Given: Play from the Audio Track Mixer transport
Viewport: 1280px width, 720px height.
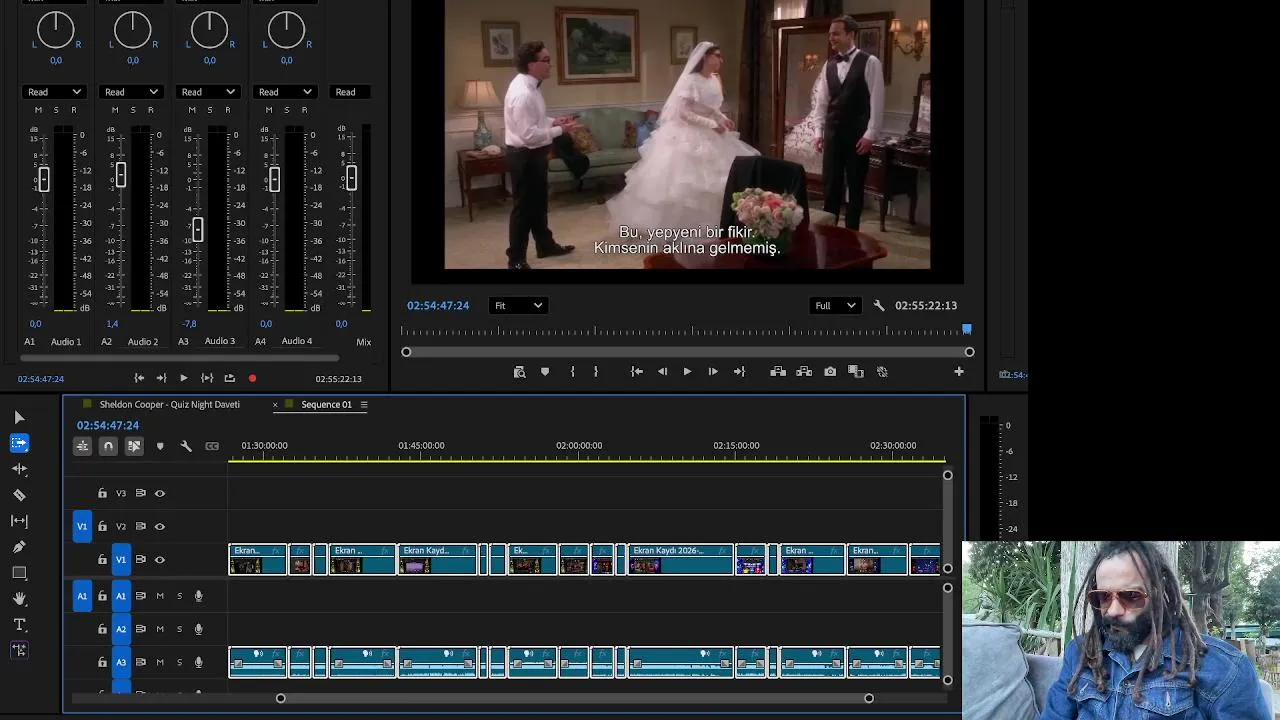Looking at the screenshot, I should (x=183, y=379).
